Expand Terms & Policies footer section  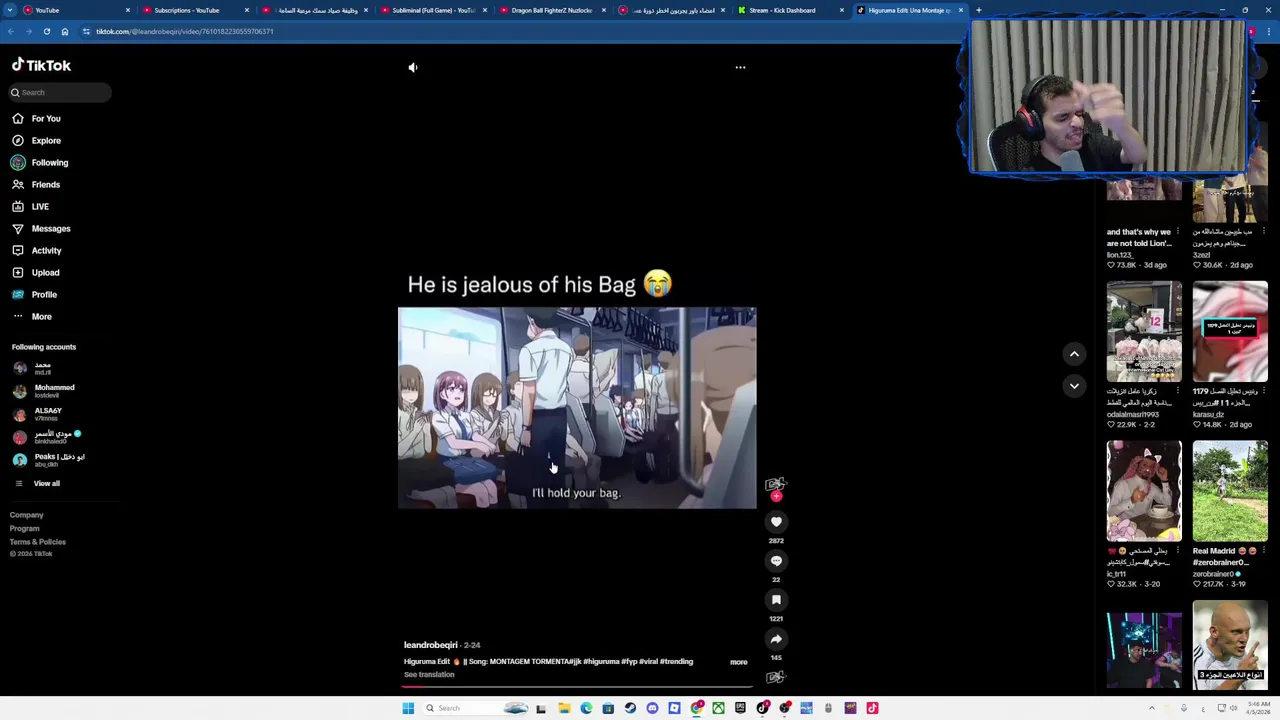point(38,542)
